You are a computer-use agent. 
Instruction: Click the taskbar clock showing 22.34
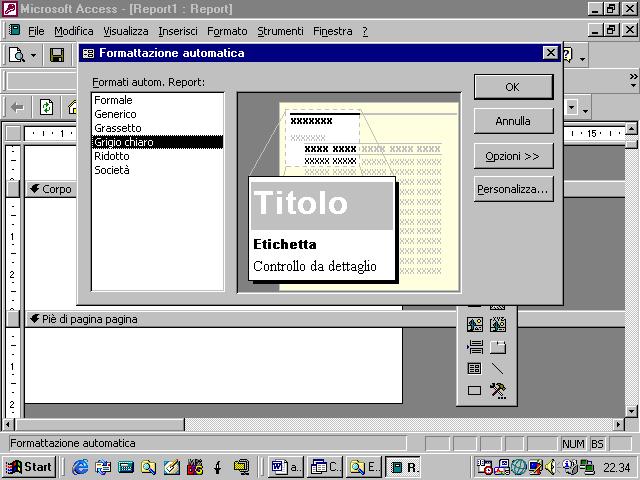pyautogui.click(x=617, y=467)
